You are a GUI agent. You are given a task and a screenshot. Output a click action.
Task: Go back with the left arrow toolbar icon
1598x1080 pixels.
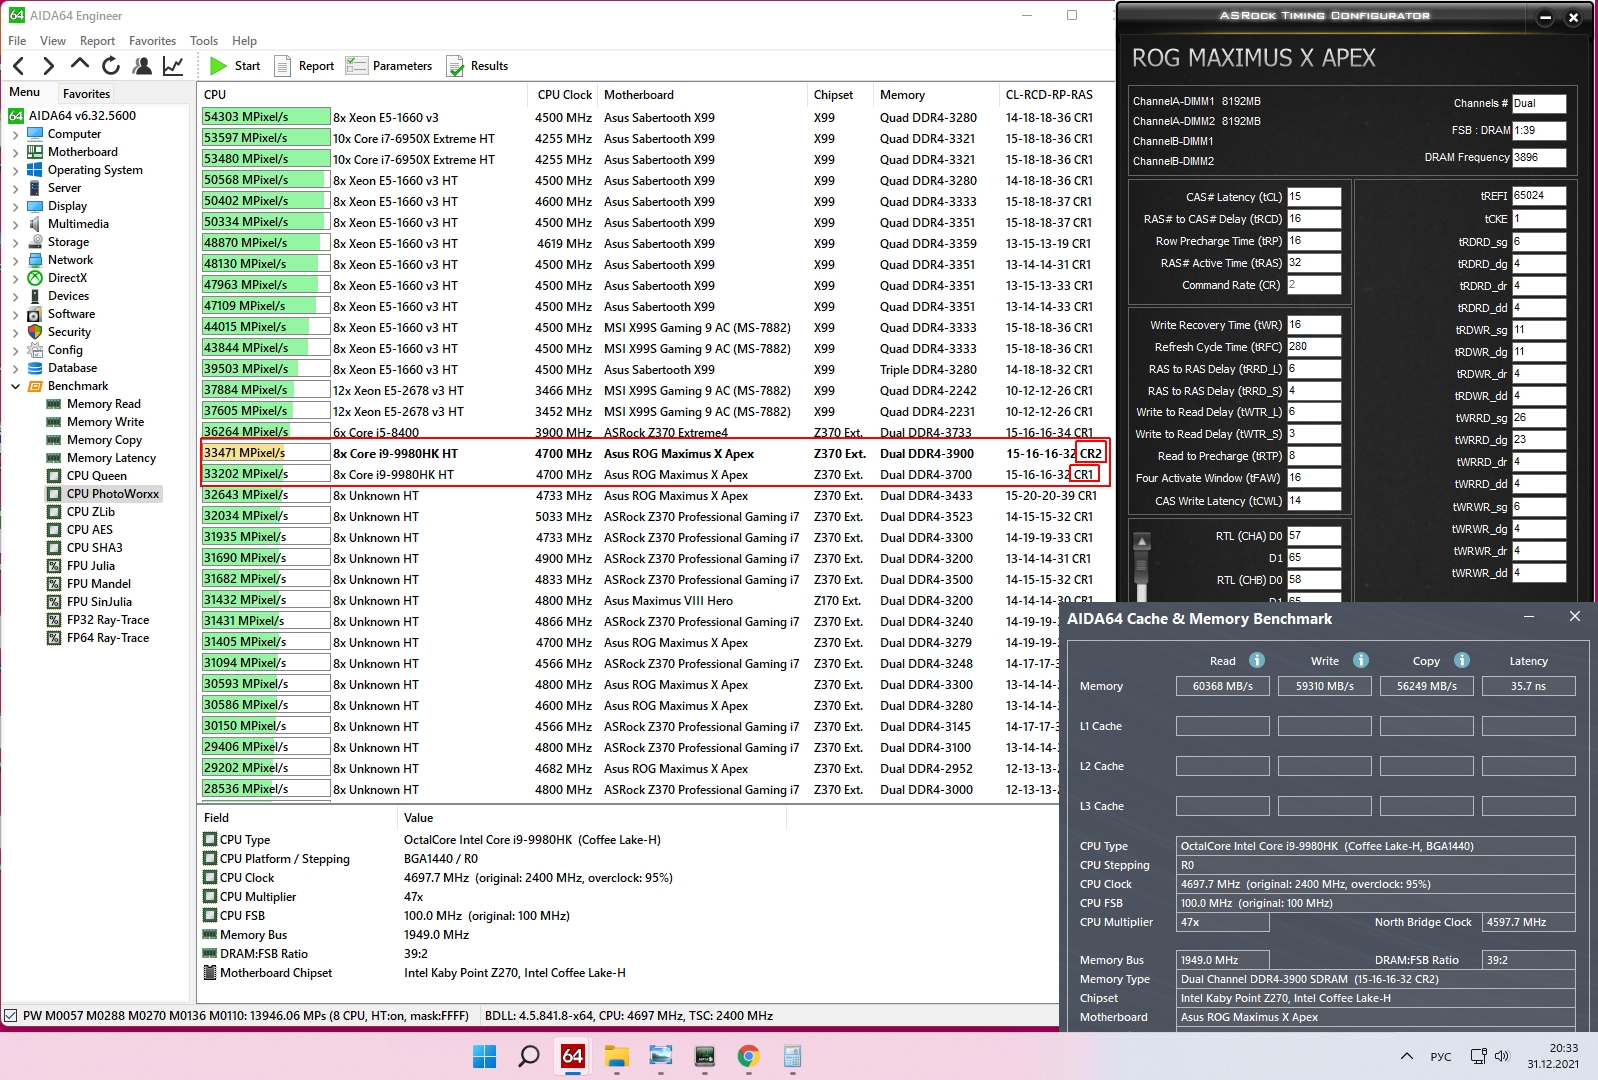[x=18, y=66]
